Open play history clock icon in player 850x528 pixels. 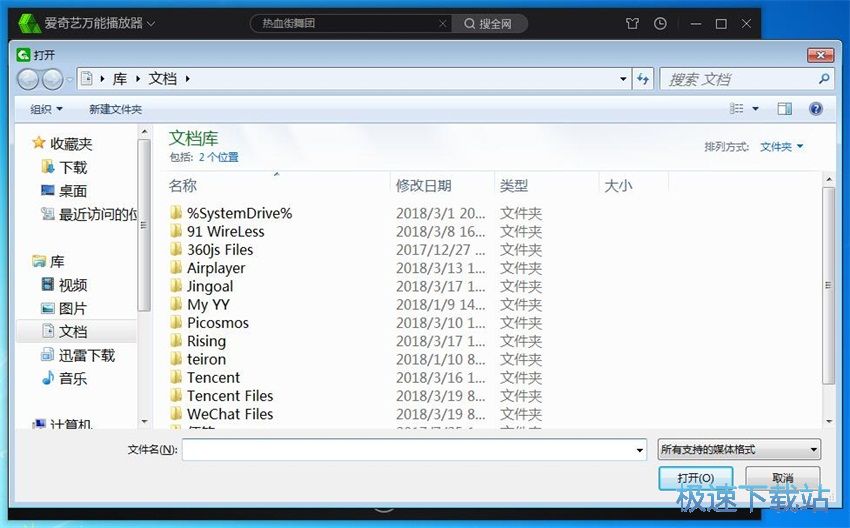point(660,23)
